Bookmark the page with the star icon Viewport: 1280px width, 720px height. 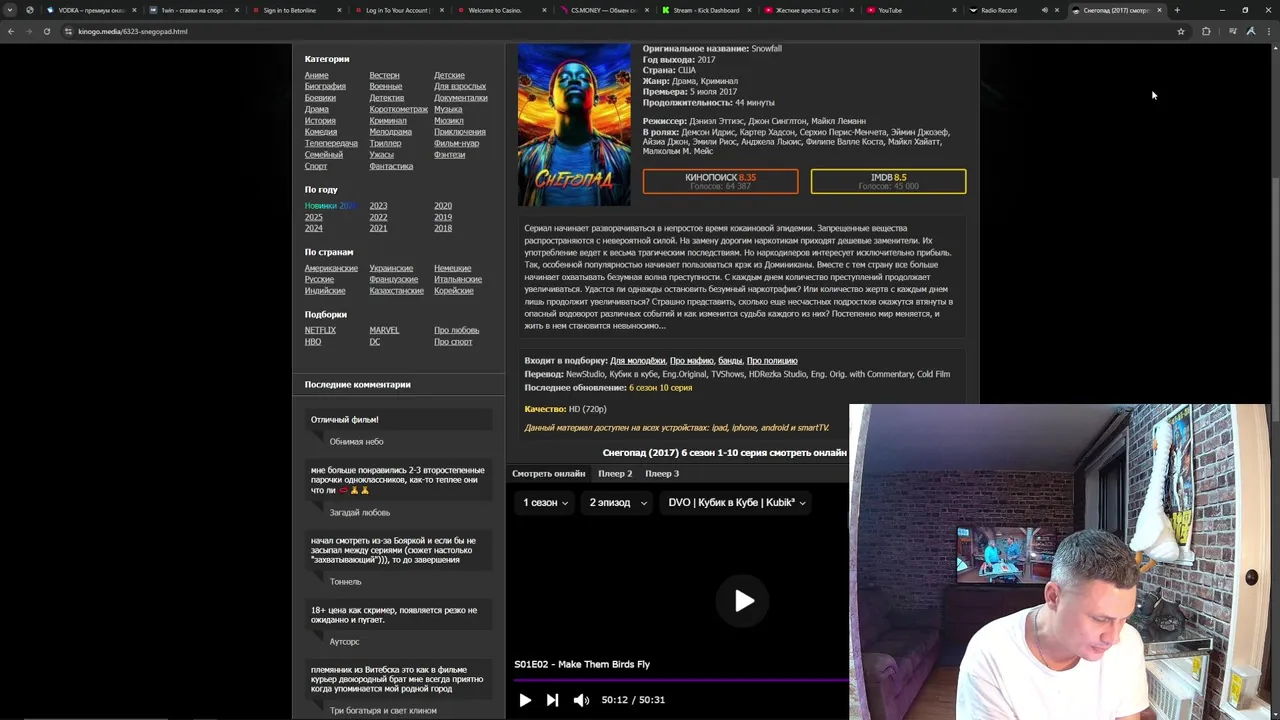pyautogui.click(x=1181, y=31)
